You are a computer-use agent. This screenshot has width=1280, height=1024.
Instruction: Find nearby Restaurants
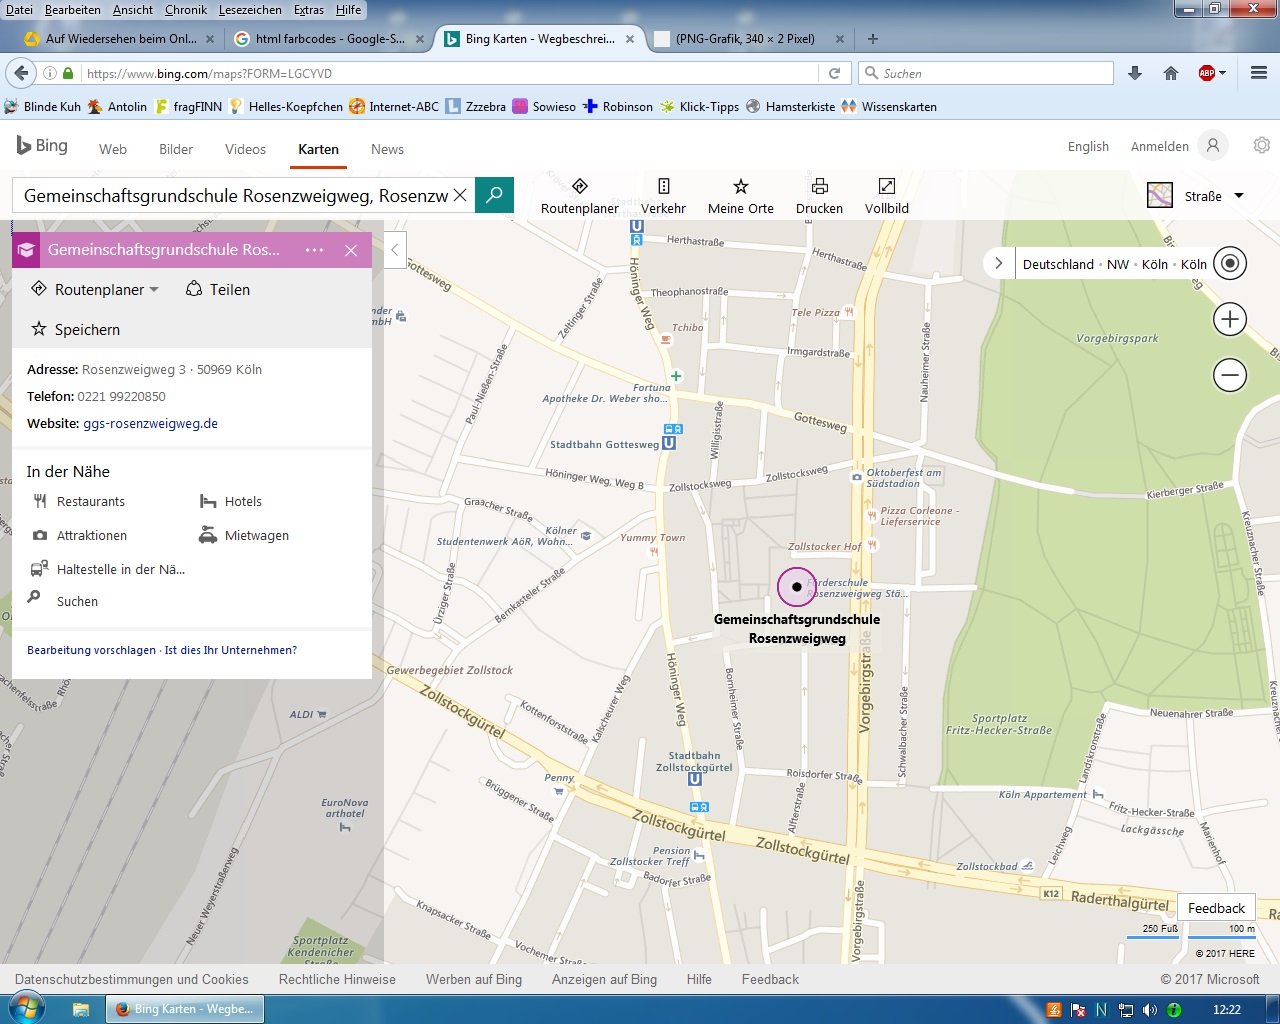click(79, 502)
